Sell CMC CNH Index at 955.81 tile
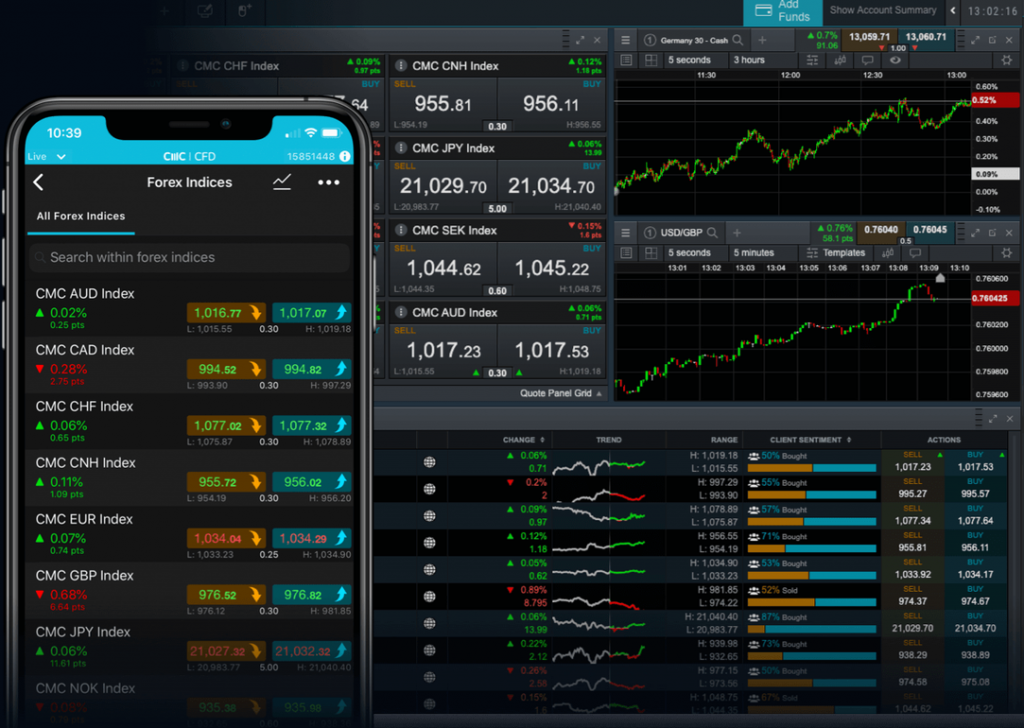1024x728 pixels. [x=443, y=104]
